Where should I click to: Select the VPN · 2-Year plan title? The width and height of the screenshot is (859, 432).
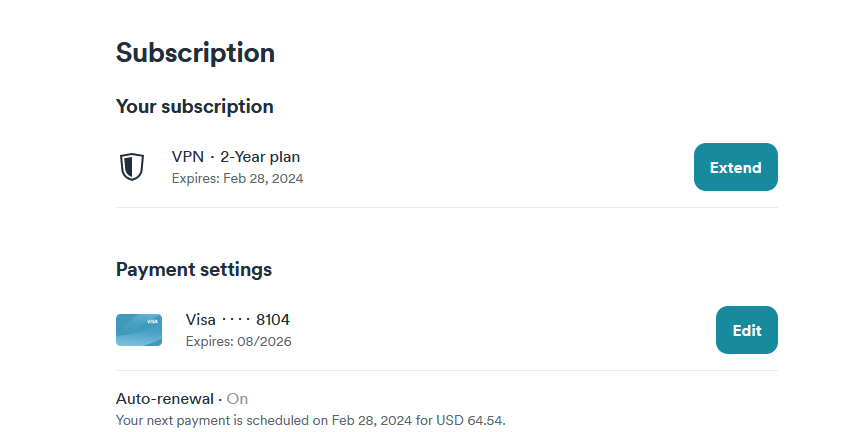coord(236,157)
